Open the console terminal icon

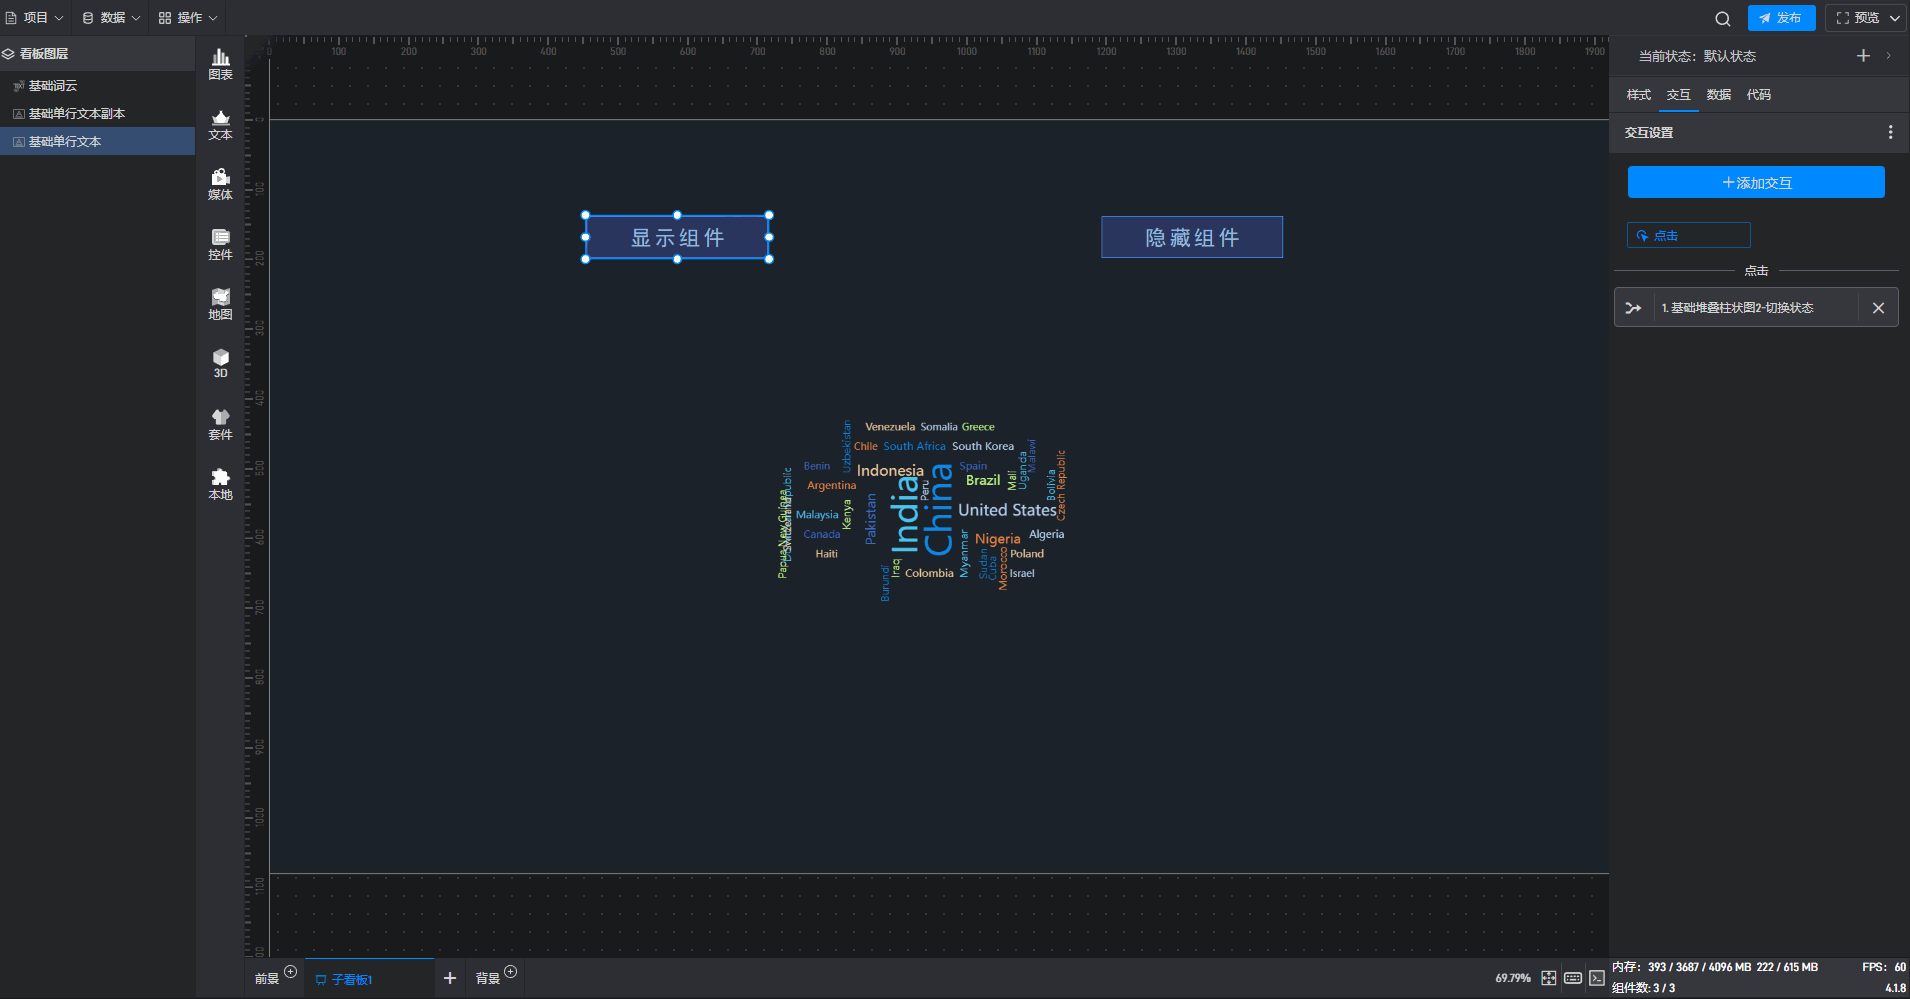click(x=1597, y=978)
